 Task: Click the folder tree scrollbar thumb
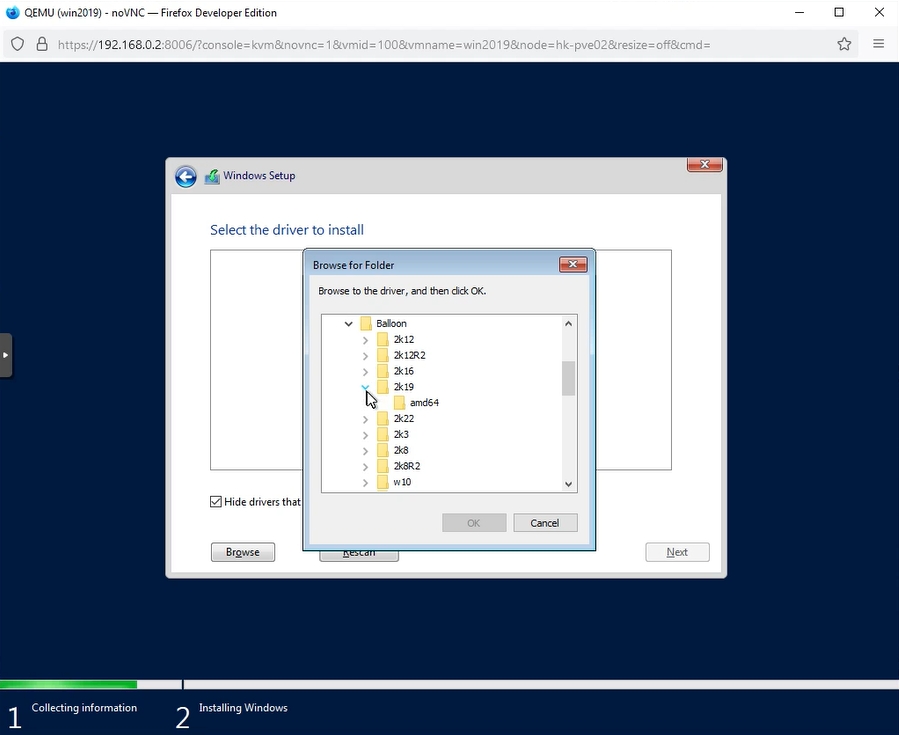569,378
